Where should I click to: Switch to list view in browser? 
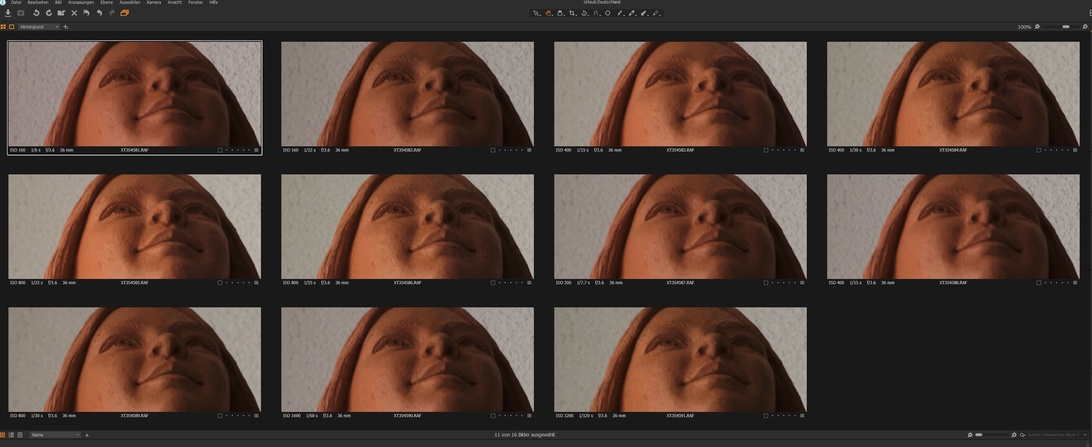click(x=20, y=435)
